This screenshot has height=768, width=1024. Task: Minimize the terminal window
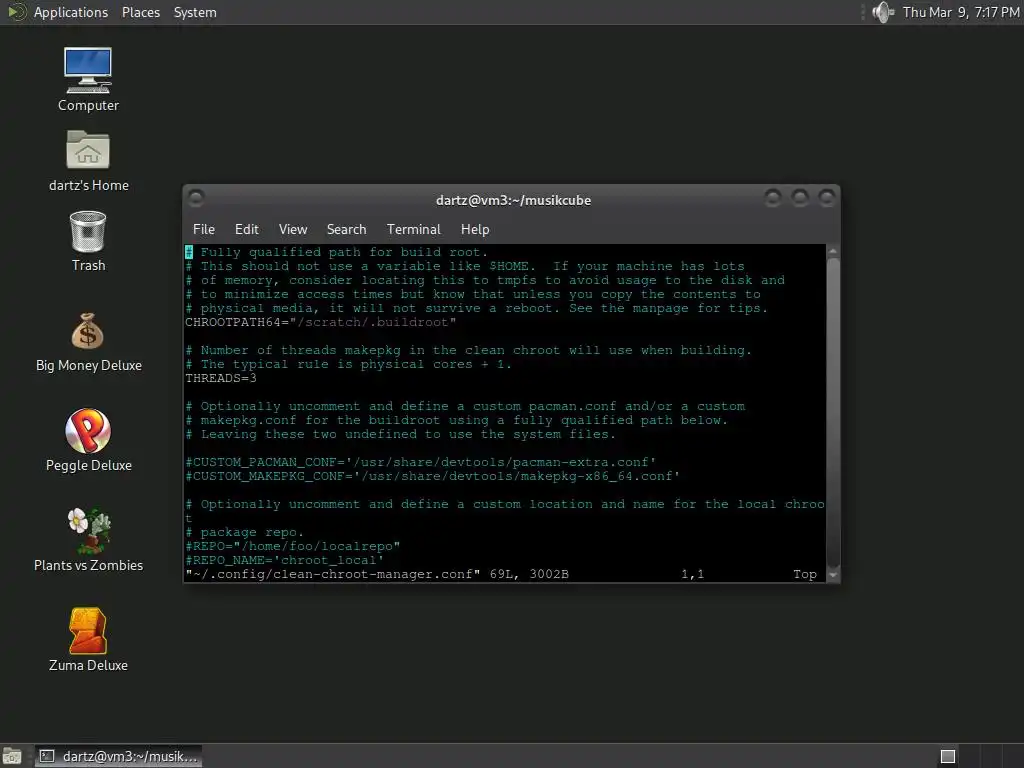[773, 197]
